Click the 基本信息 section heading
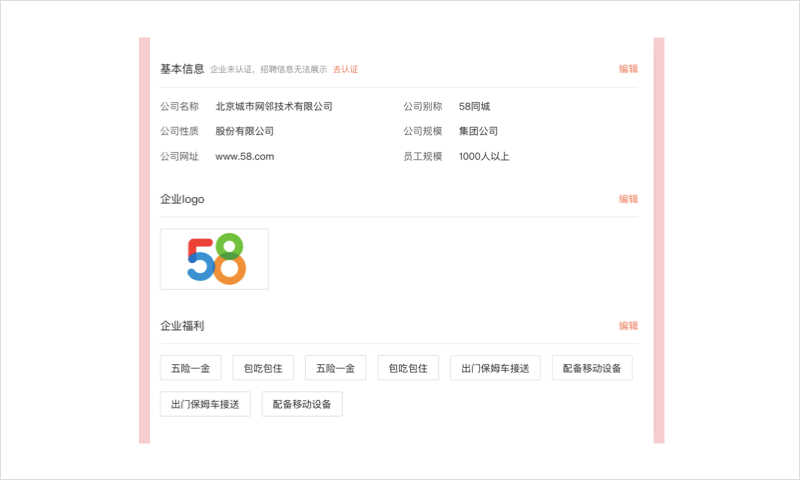The width and height of the screenshot is (800, 480). tap(182, 69)
